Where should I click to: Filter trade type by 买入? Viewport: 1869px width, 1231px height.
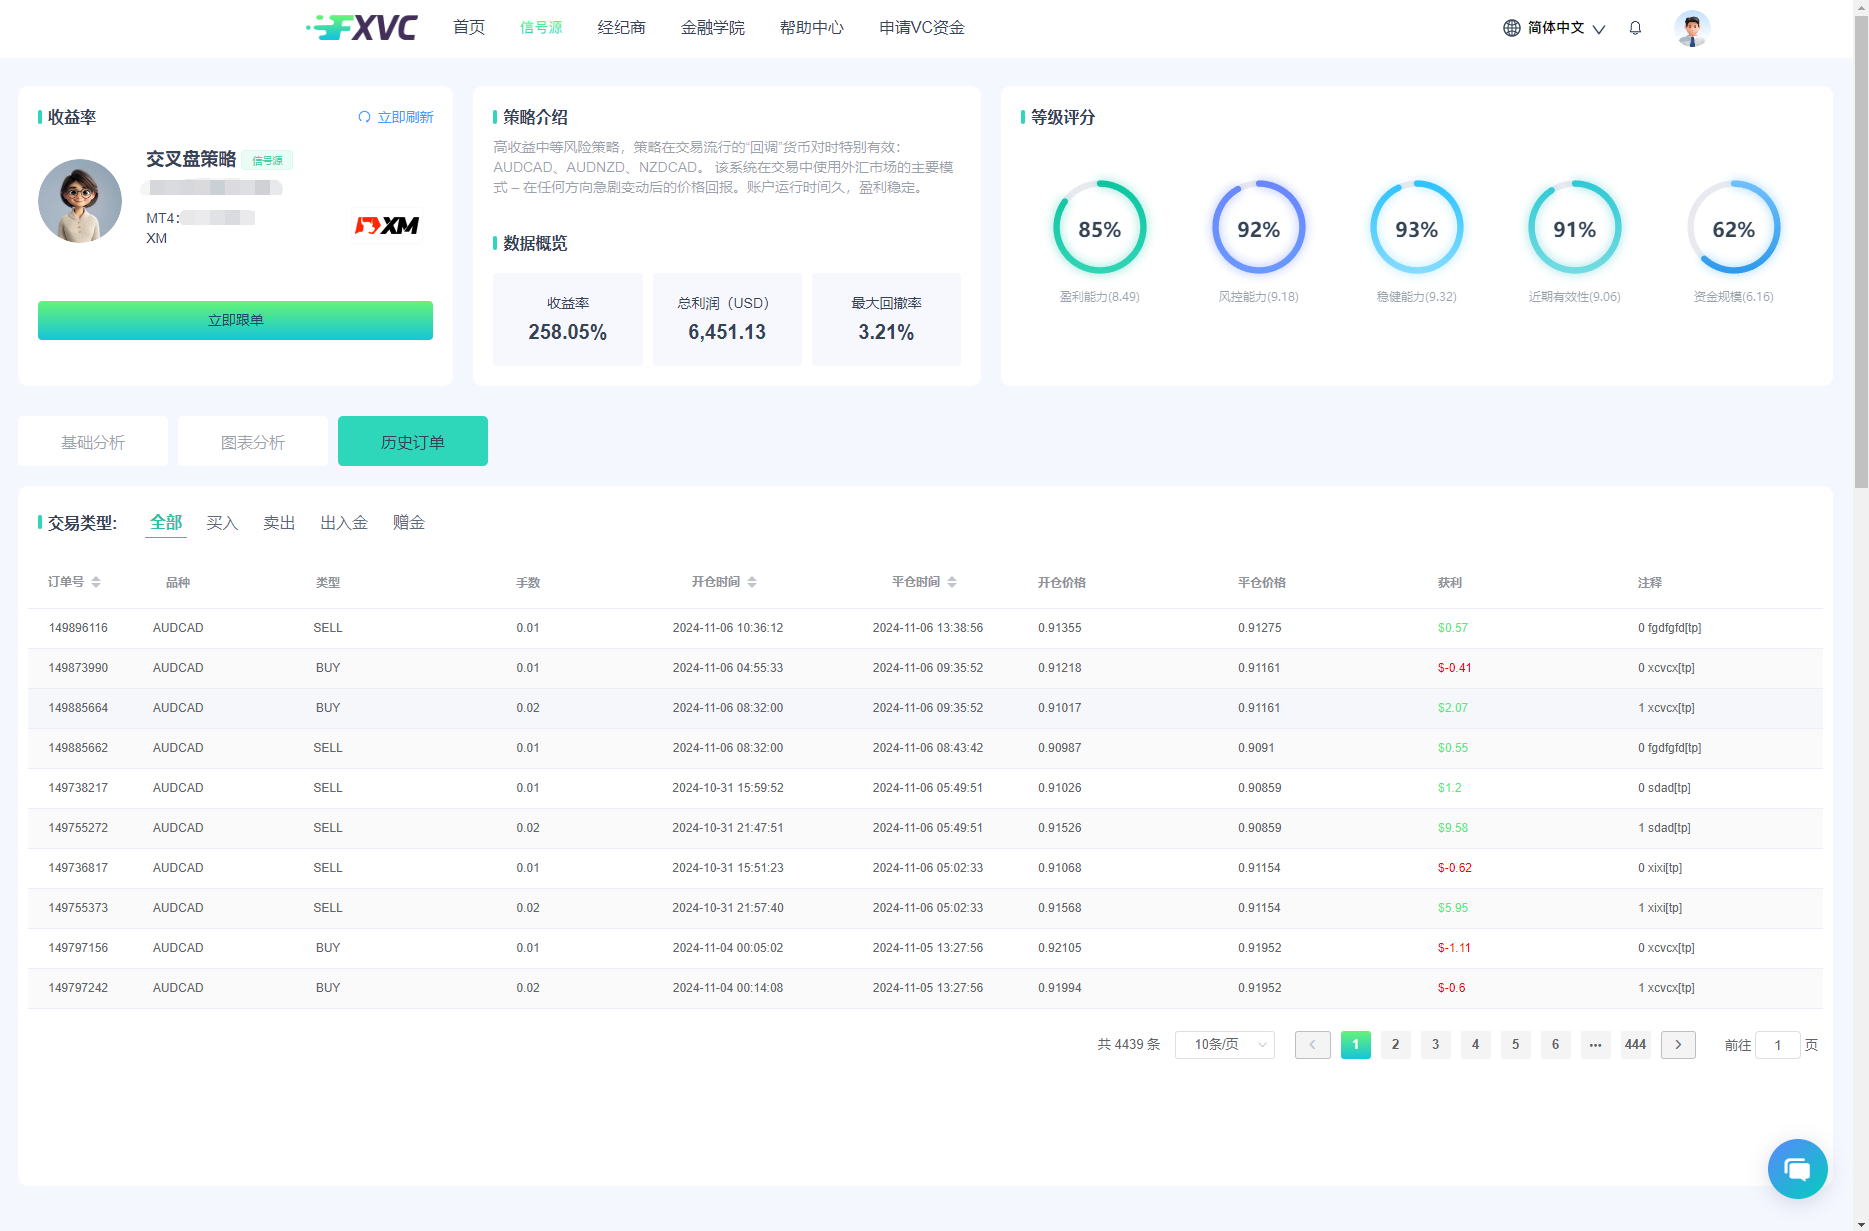[222, 523]
